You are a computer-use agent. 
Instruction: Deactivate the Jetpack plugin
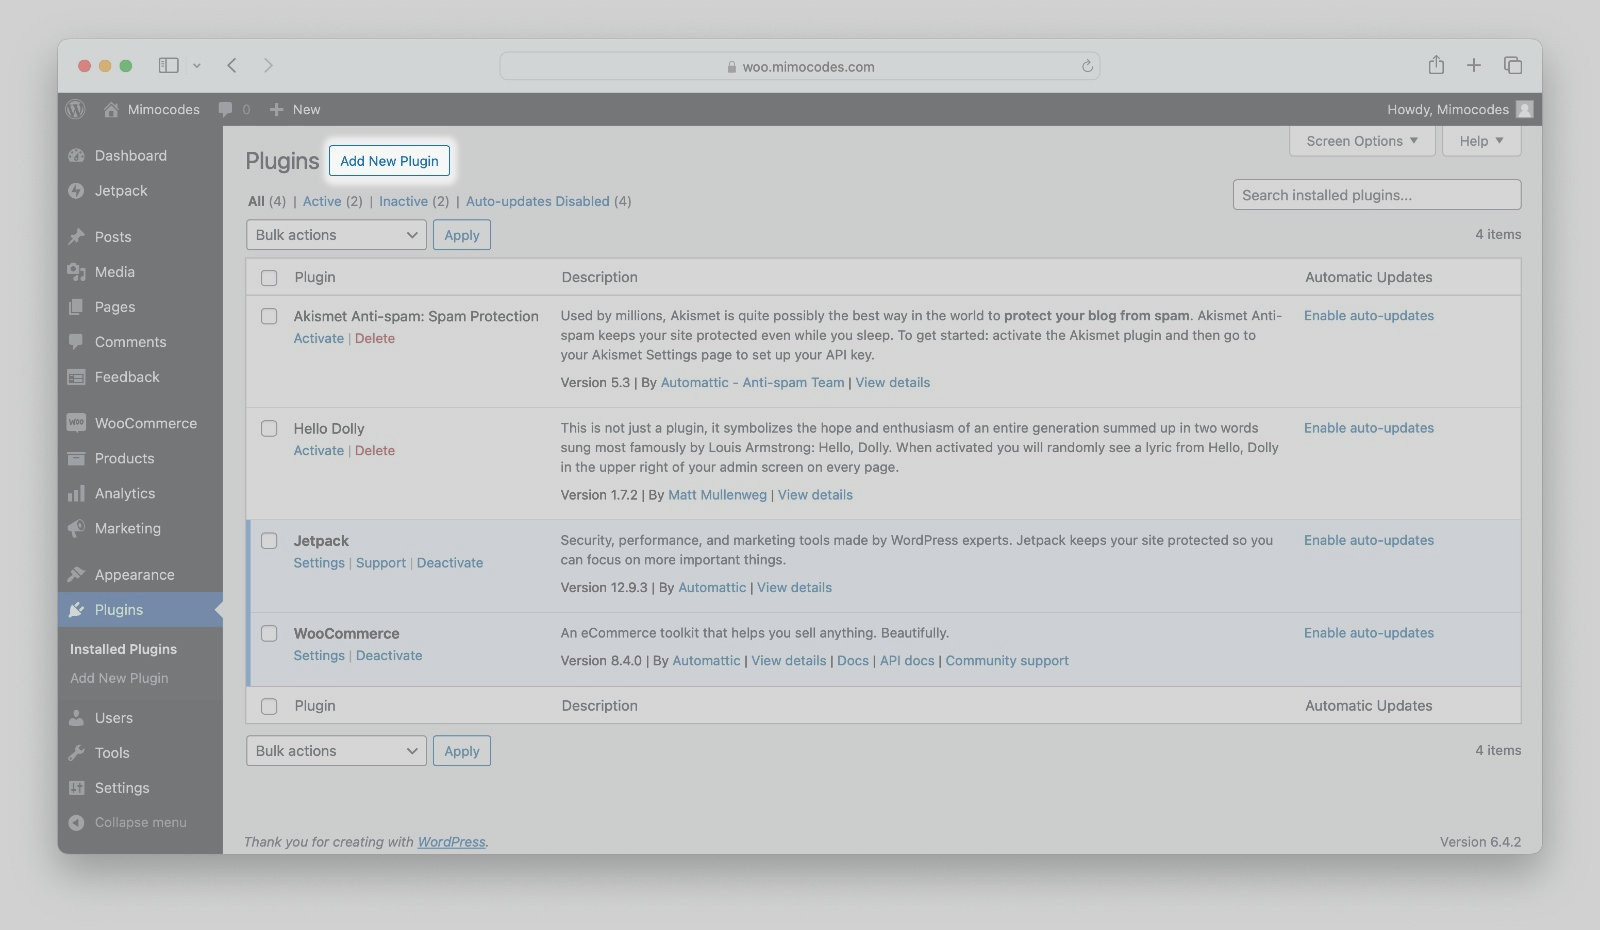coord(449,563)
